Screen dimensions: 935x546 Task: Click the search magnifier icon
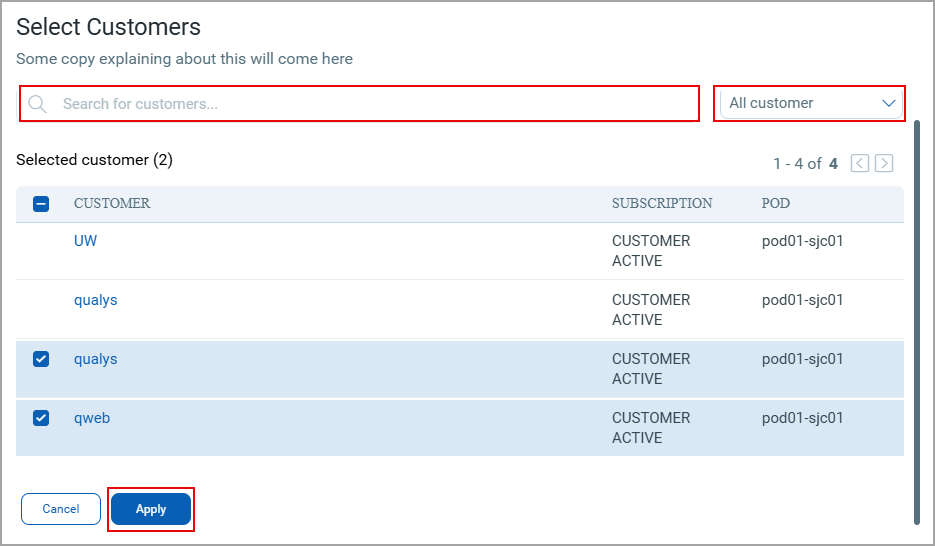point(37,104)
